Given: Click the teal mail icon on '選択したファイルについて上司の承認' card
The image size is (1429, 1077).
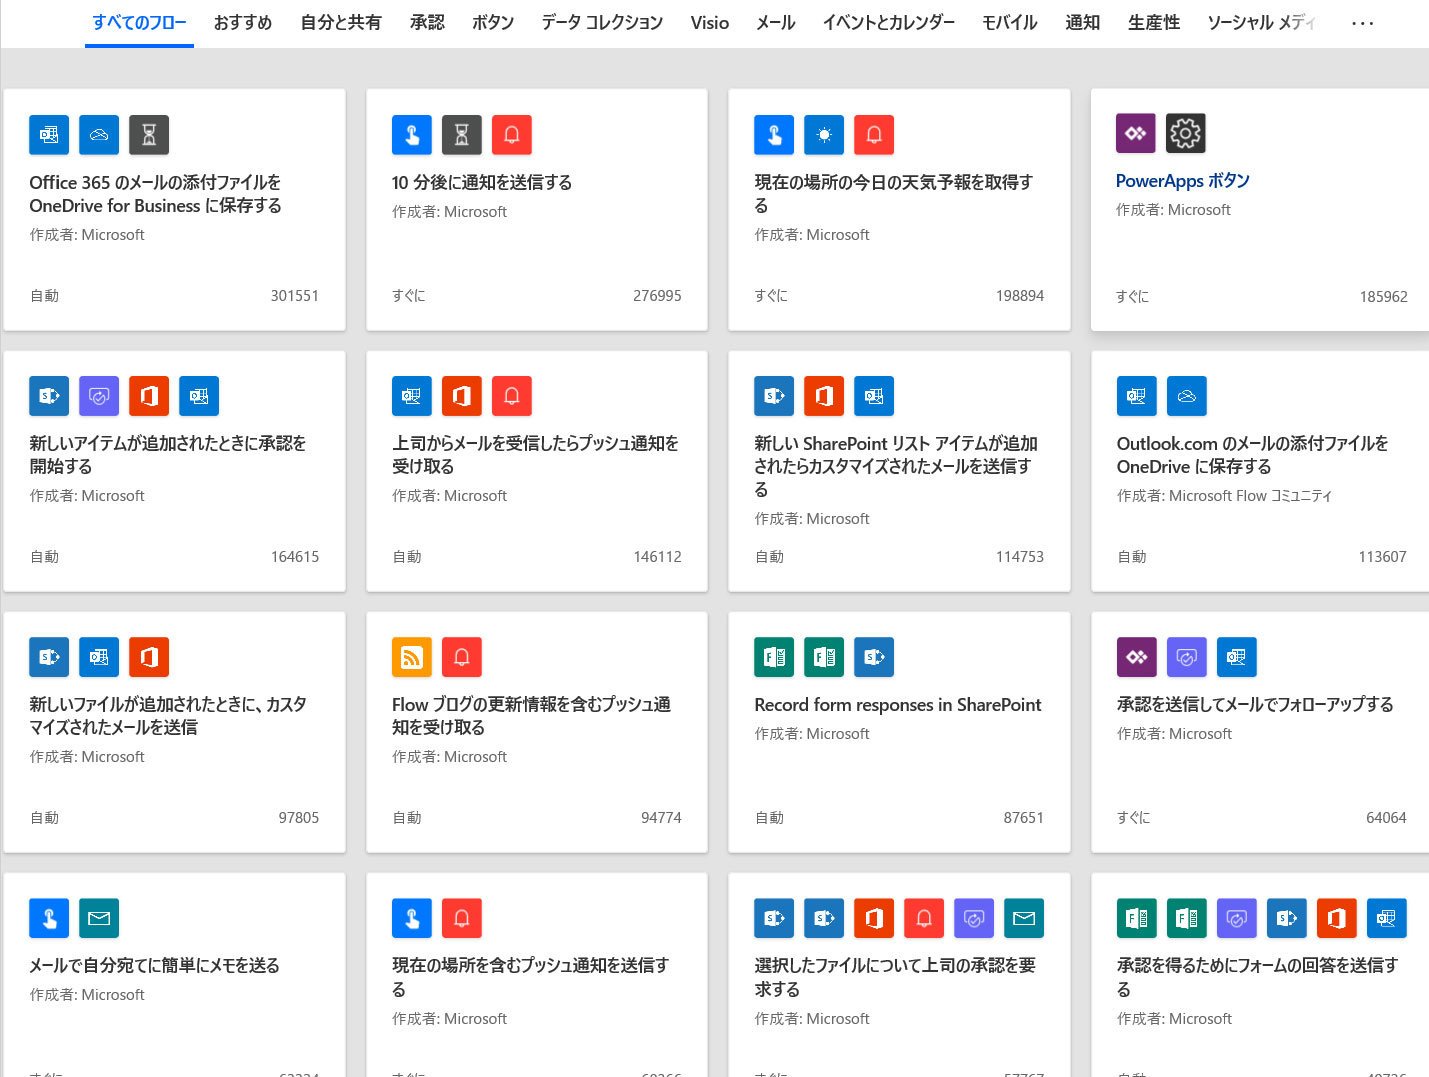Looking at the screenshot, I should 1024,918.
